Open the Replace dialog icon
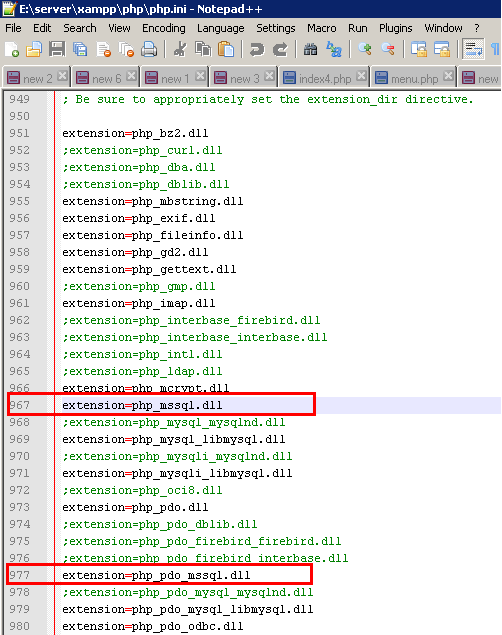The image size is (502, 635). point(334,49)
